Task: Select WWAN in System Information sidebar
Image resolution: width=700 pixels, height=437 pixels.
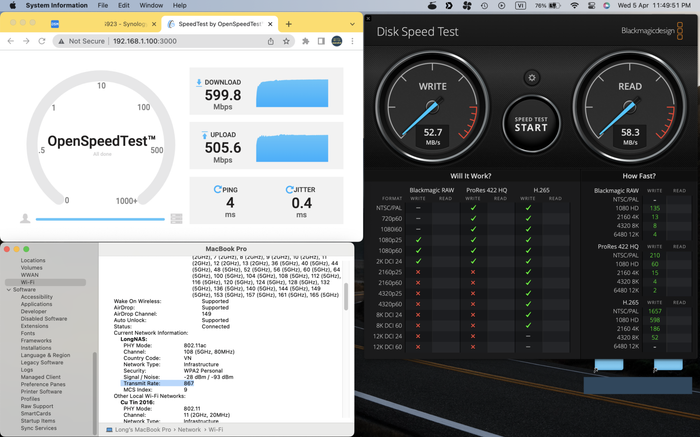Action: 30,275
